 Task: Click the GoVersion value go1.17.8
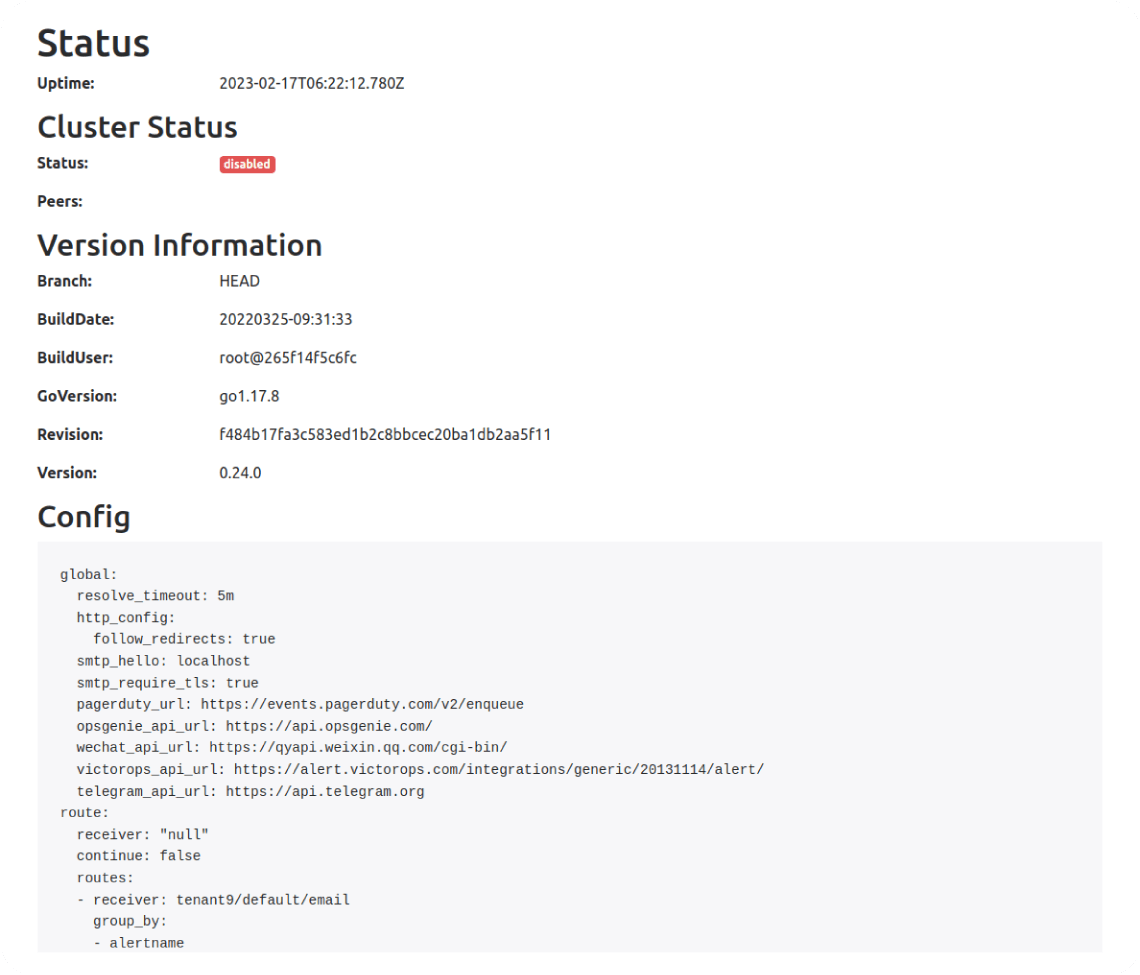249,396
